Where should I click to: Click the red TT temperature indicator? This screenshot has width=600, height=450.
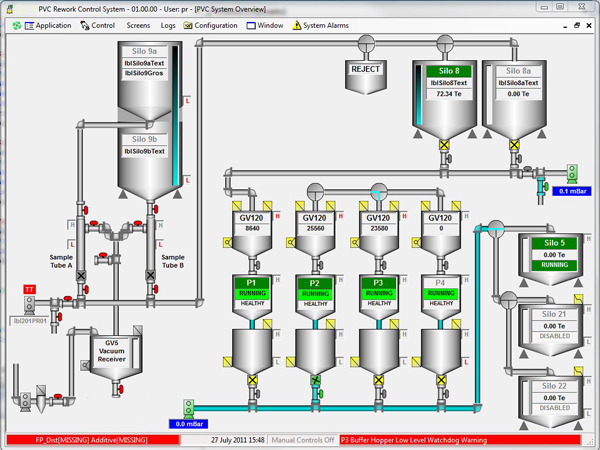point(29,290)
